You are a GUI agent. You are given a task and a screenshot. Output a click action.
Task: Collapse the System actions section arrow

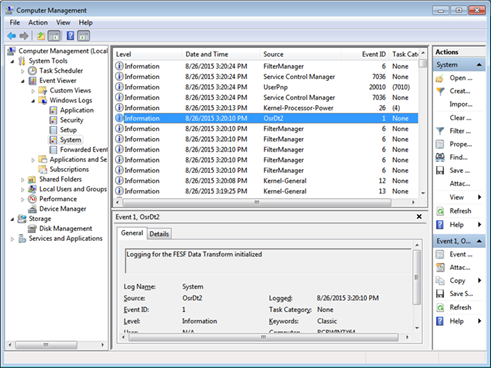tap(479, 65)
